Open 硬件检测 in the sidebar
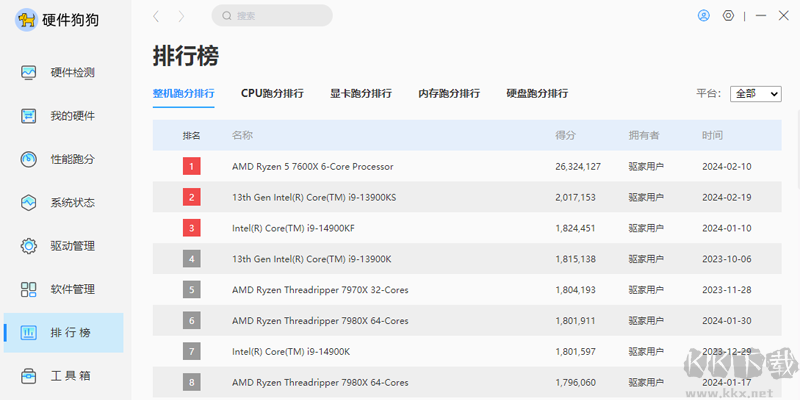This screenshot has width=800, height=400. [x=72, y=72]
